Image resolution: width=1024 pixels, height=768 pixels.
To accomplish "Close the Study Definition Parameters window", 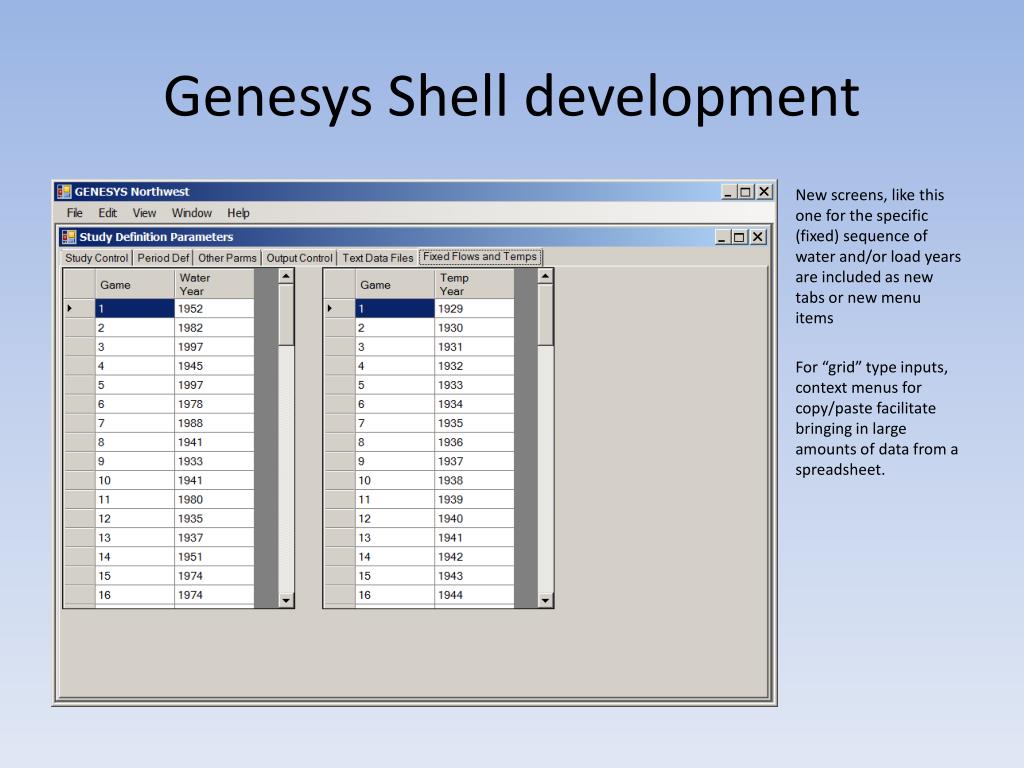I will point(758,237).
